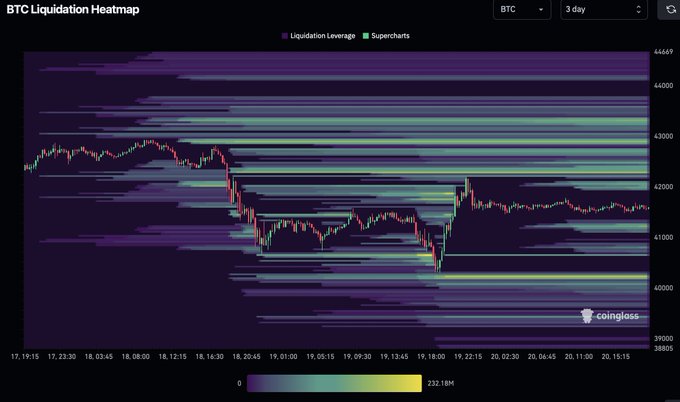Click the 19, 18:00 time label
The height and width of the screenshot is (402, 680).
click(431, 356)
